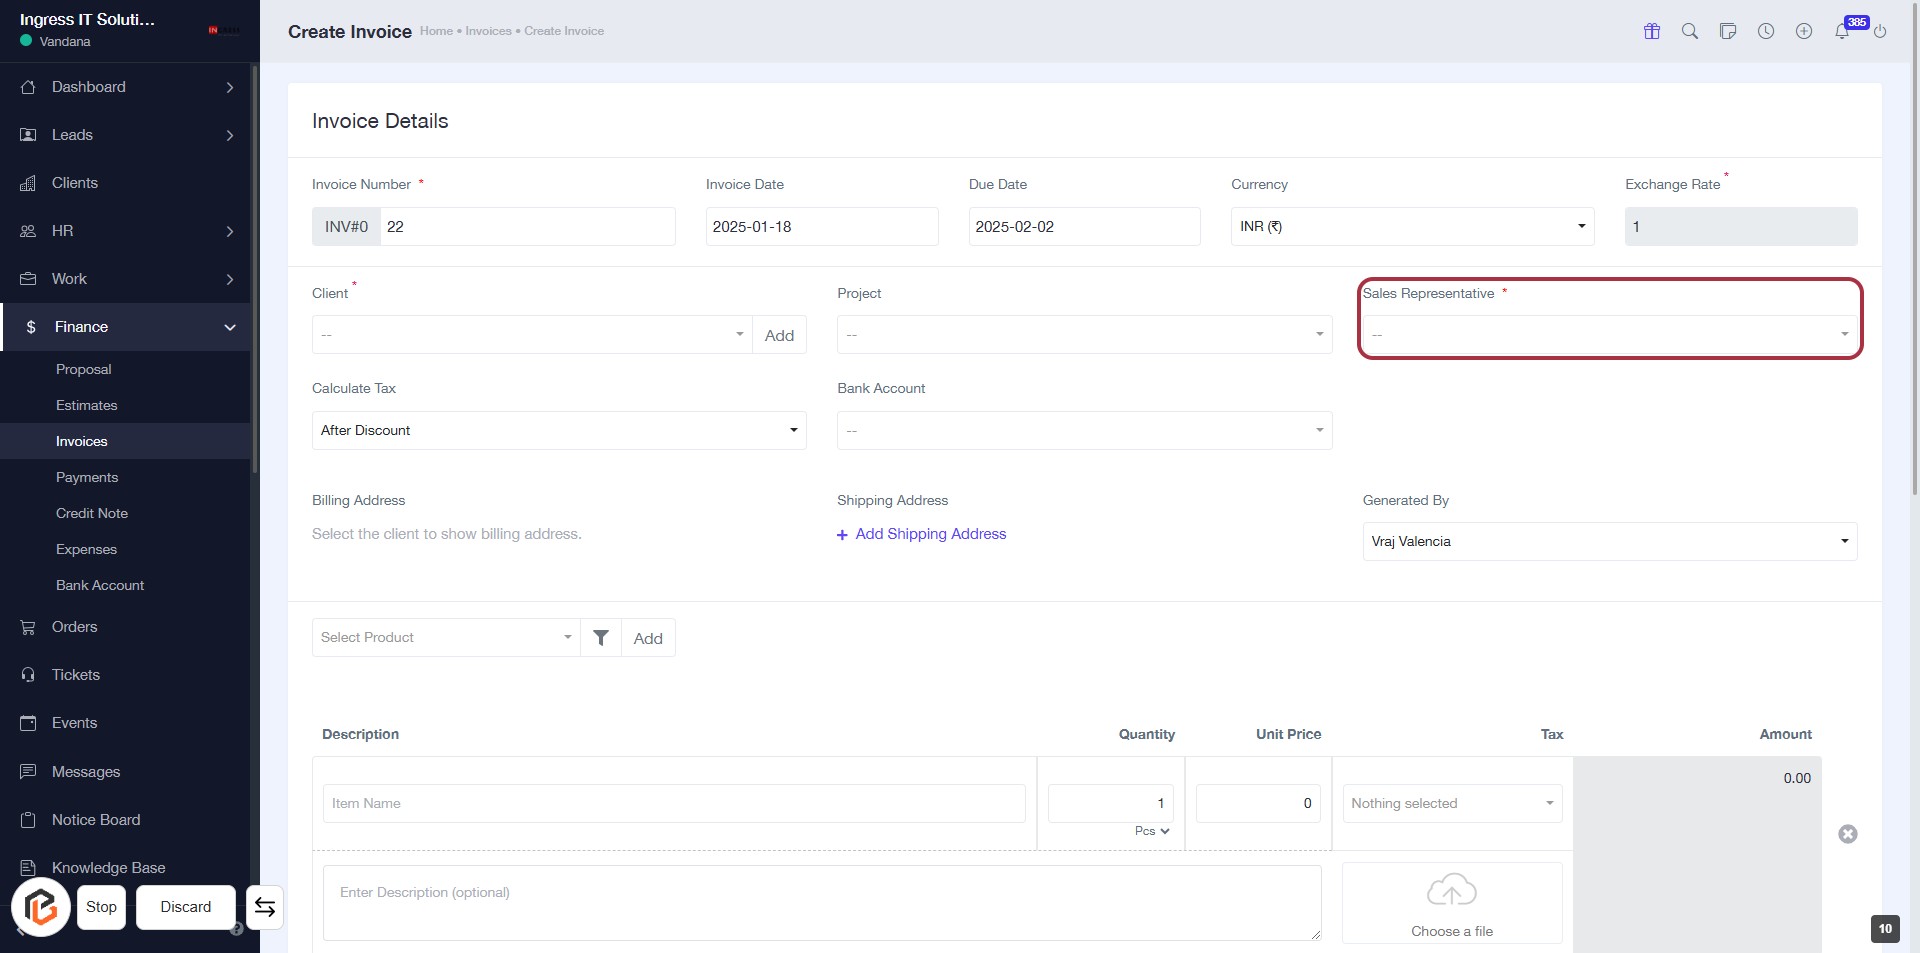Open the Generated By dropdown

pyautogui.click(x=1609, y=542)
